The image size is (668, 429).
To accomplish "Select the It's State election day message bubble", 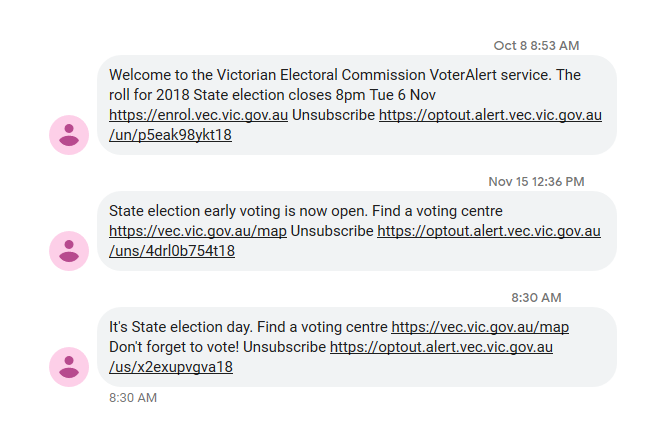I will click(357, 347).
